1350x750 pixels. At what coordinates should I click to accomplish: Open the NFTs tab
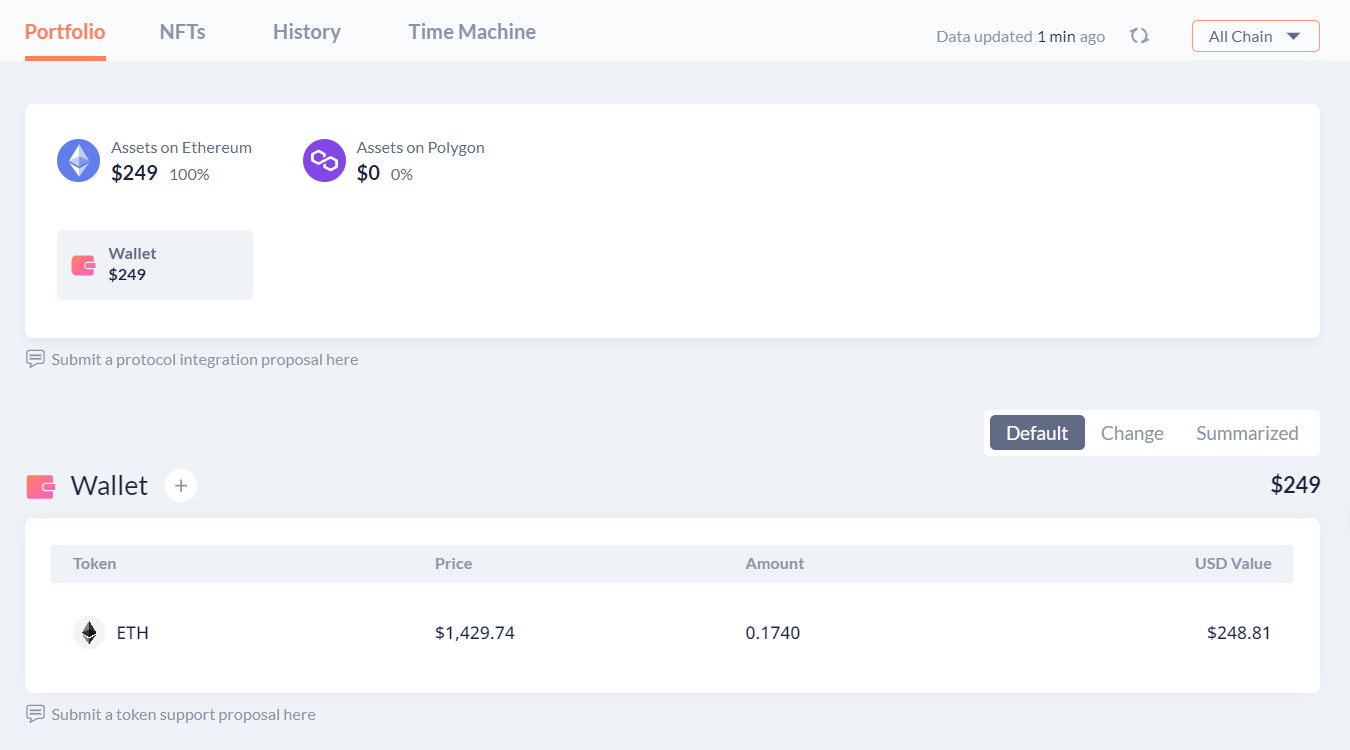coord(183,32)
